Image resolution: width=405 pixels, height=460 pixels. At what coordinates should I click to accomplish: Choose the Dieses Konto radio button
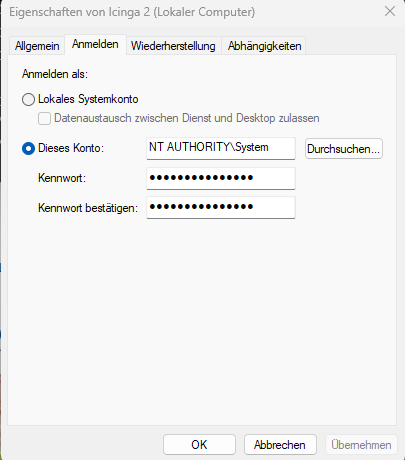coord(28,148)
